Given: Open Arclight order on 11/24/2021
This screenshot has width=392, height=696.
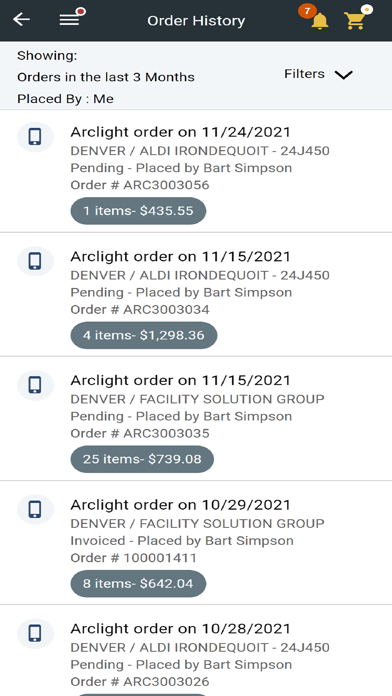Looking at the screenshot, I should (x=180, y=132).
